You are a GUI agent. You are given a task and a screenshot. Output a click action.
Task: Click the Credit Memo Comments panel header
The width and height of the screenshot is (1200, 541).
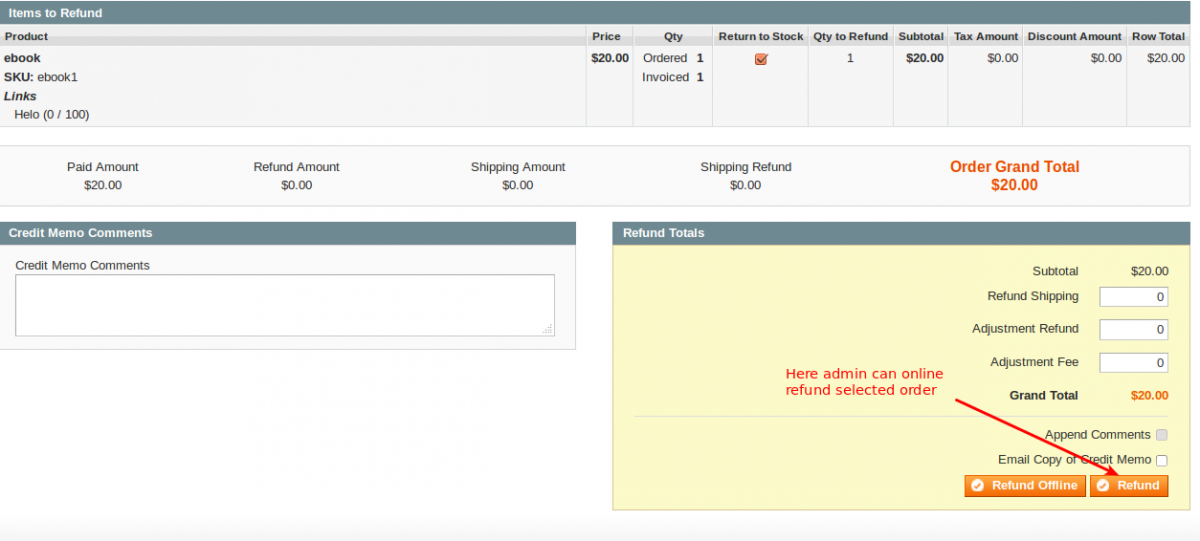(80, 233)
